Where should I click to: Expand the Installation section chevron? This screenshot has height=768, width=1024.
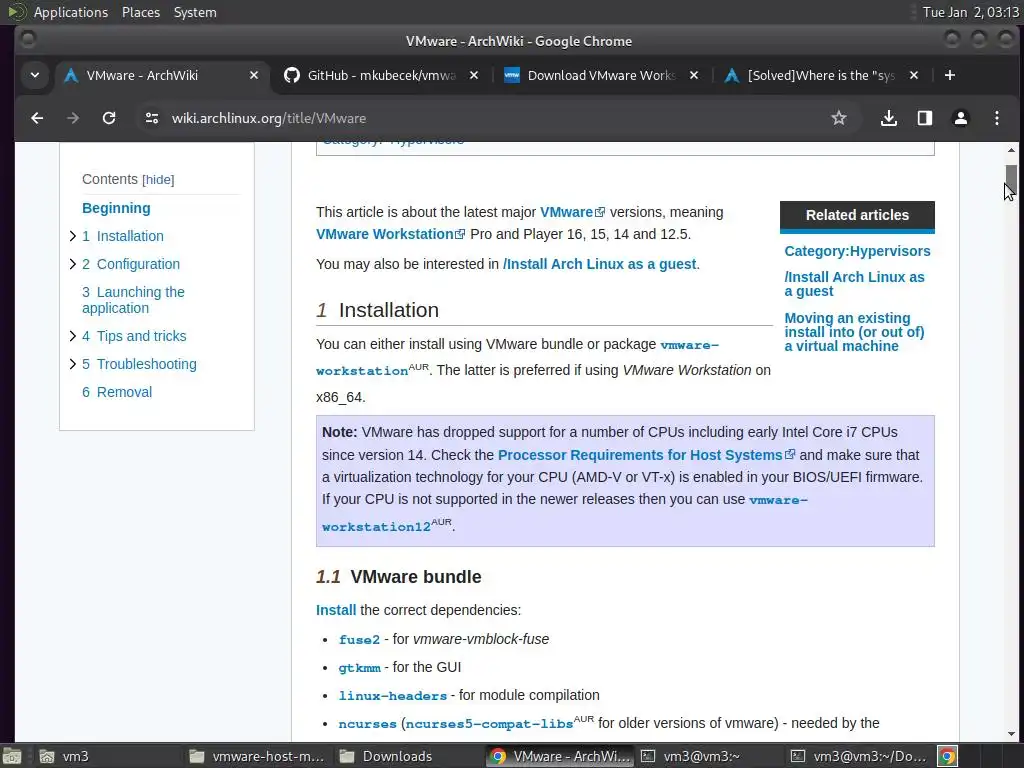click(x=72, y=236)
